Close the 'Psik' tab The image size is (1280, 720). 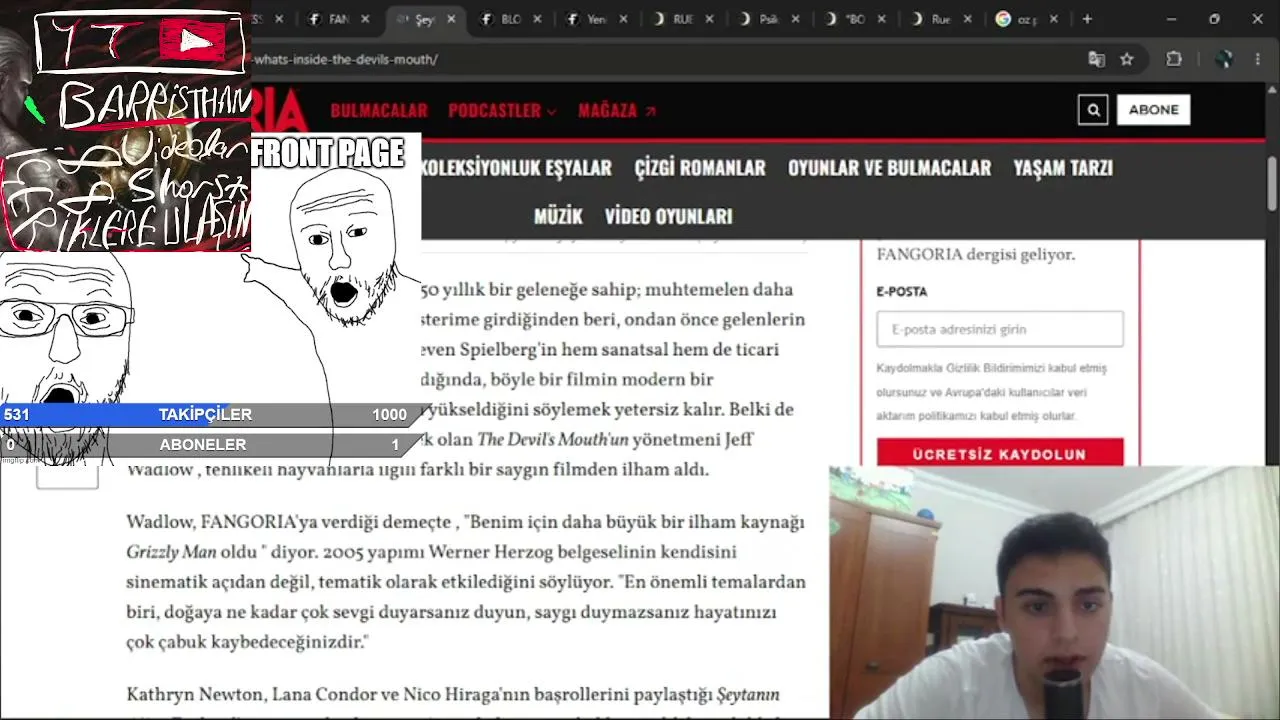[x=795, y=19]
